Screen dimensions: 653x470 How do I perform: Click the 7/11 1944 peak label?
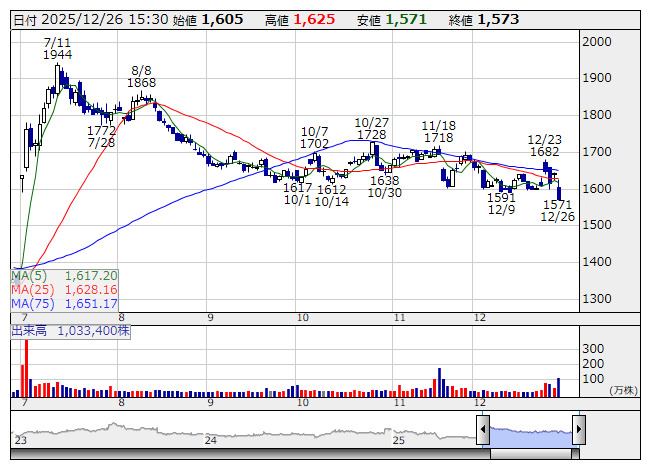pyautogui.click(x=57, y=48)
